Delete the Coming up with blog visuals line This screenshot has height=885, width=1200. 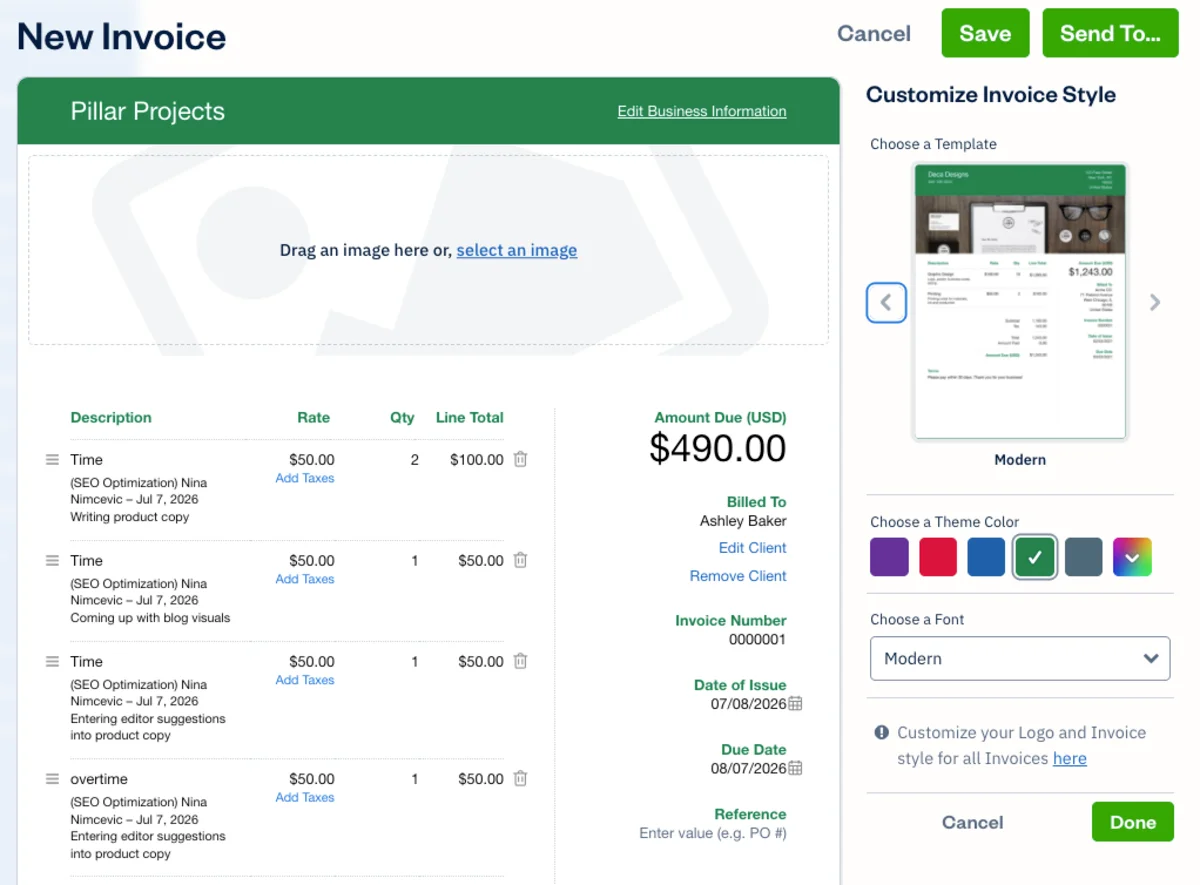(x=520, y=561)
